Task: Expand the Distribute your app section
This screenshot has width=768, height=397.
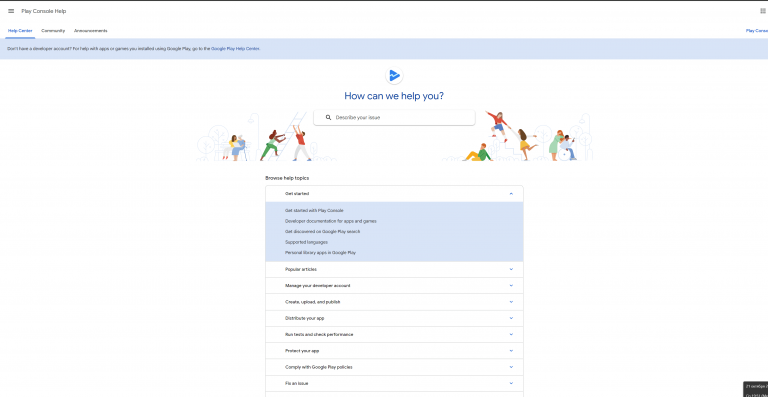Action: (x=394, y=318)
